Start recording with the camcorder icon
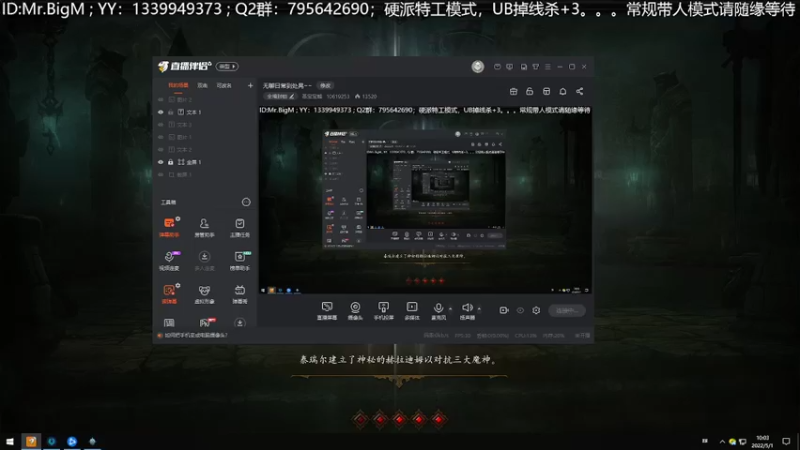Image resolution: width=800 pixels, height=450 pixels. (504, 310)
